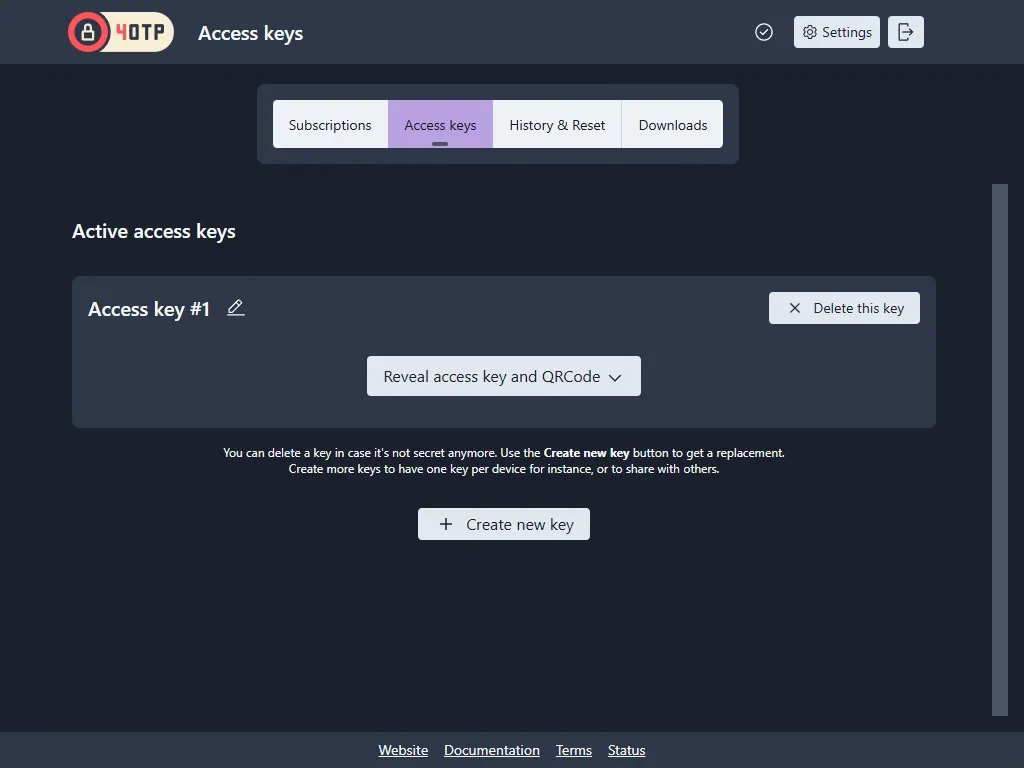This screenshot has height=768, width=1024.
Task: Click the scrollbar on the right edge
Action: tap(1000, 450)
